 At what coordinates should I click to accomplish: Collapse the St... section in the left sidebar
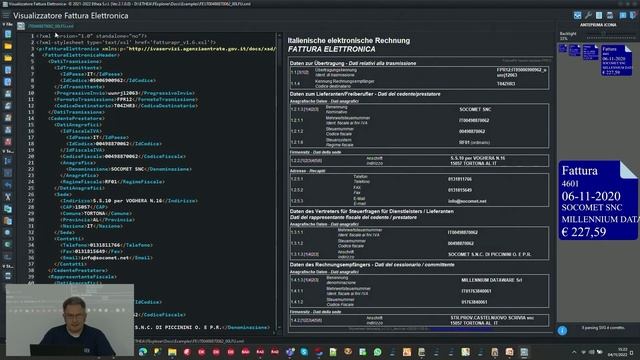[8, 266]
